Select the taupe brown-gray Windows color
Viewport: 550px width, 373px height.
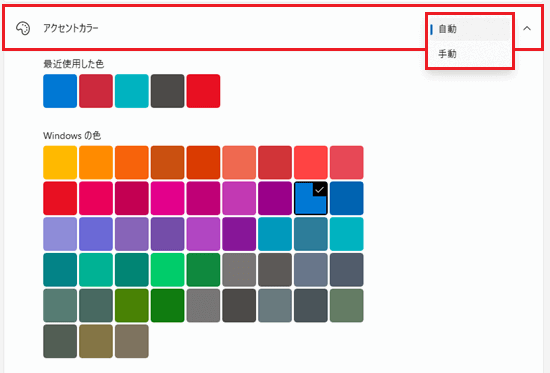pos(132,341)
